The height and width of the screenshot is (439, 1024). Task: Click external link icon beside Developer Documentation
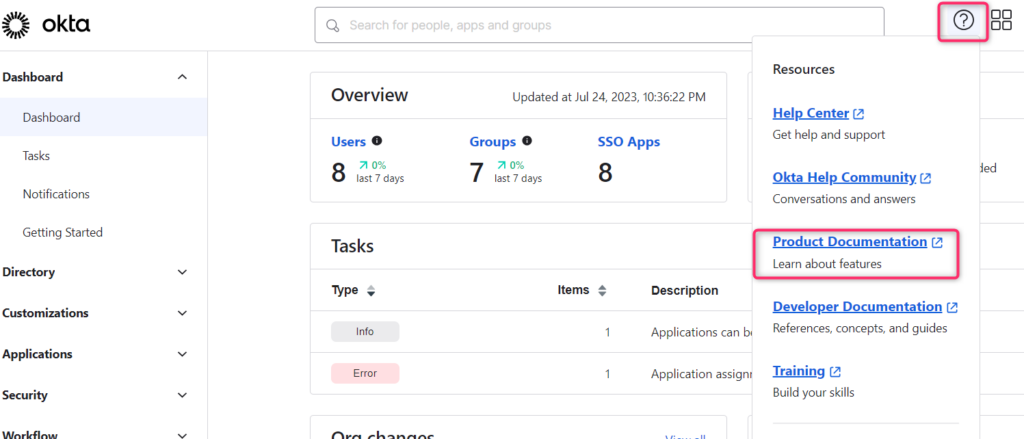click(952, 307)
